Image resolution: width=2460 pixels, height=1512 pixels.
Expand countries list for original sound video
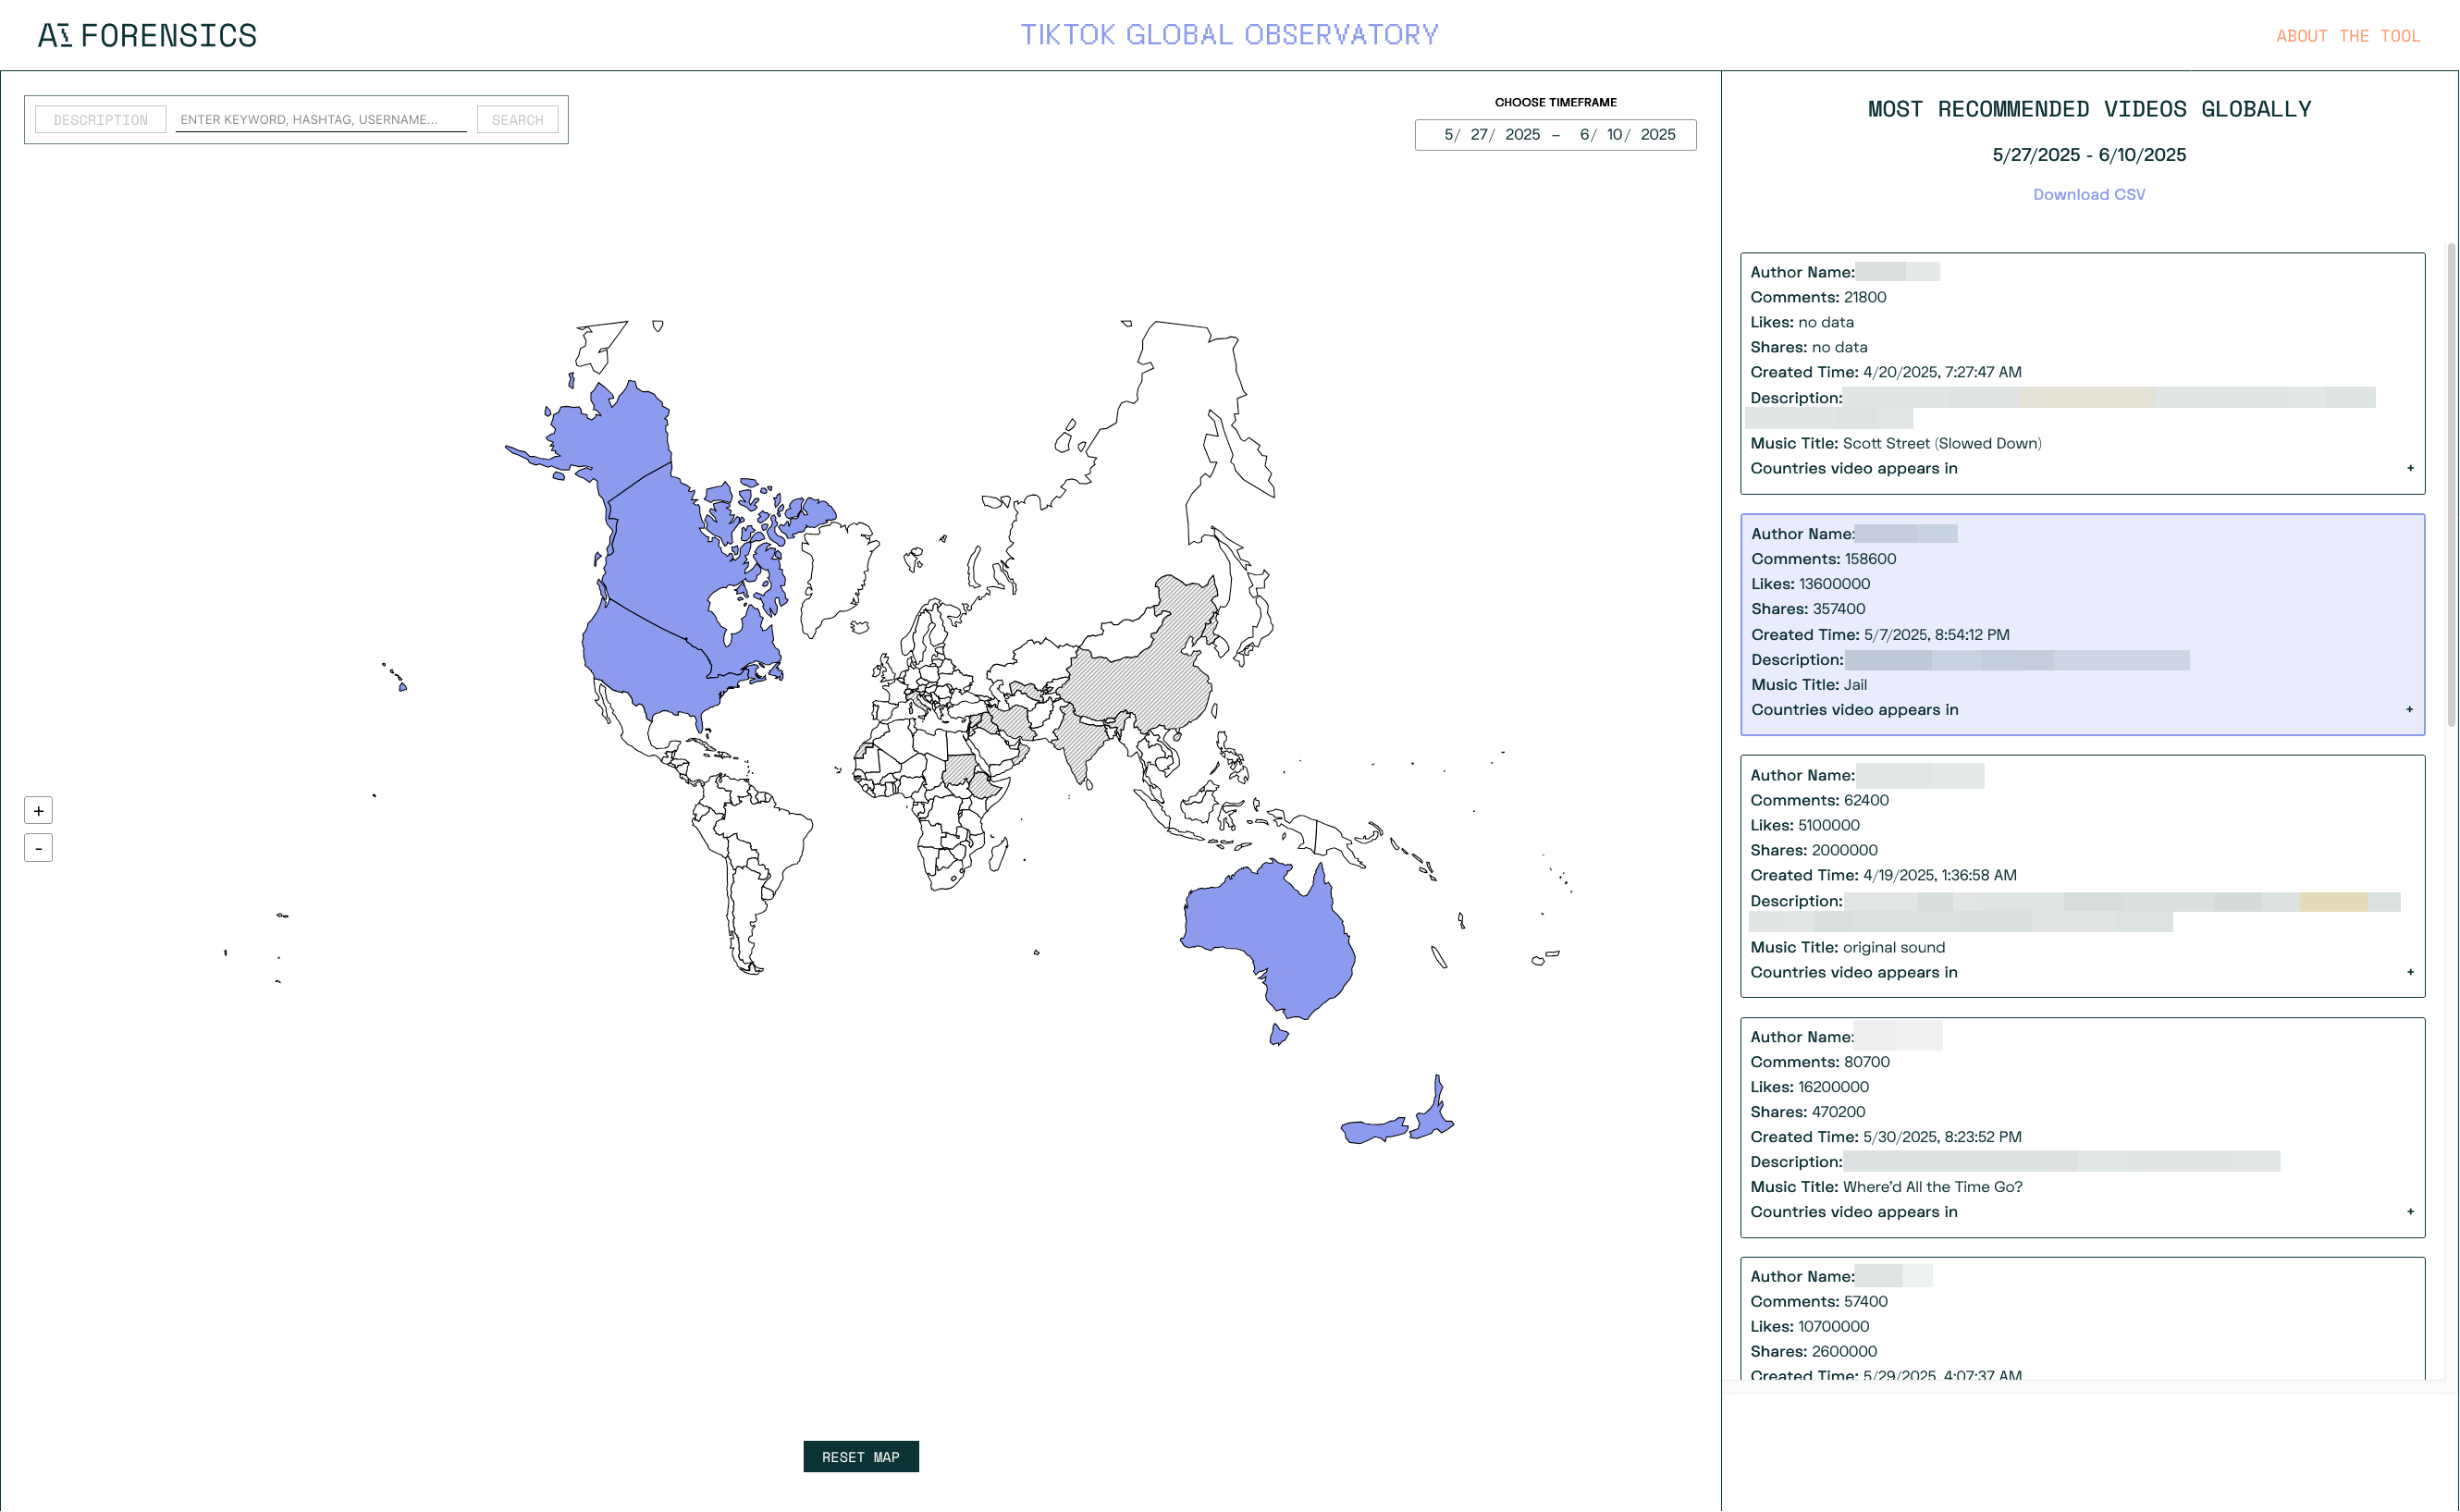pyautogui.click(x=2409, y=972)
